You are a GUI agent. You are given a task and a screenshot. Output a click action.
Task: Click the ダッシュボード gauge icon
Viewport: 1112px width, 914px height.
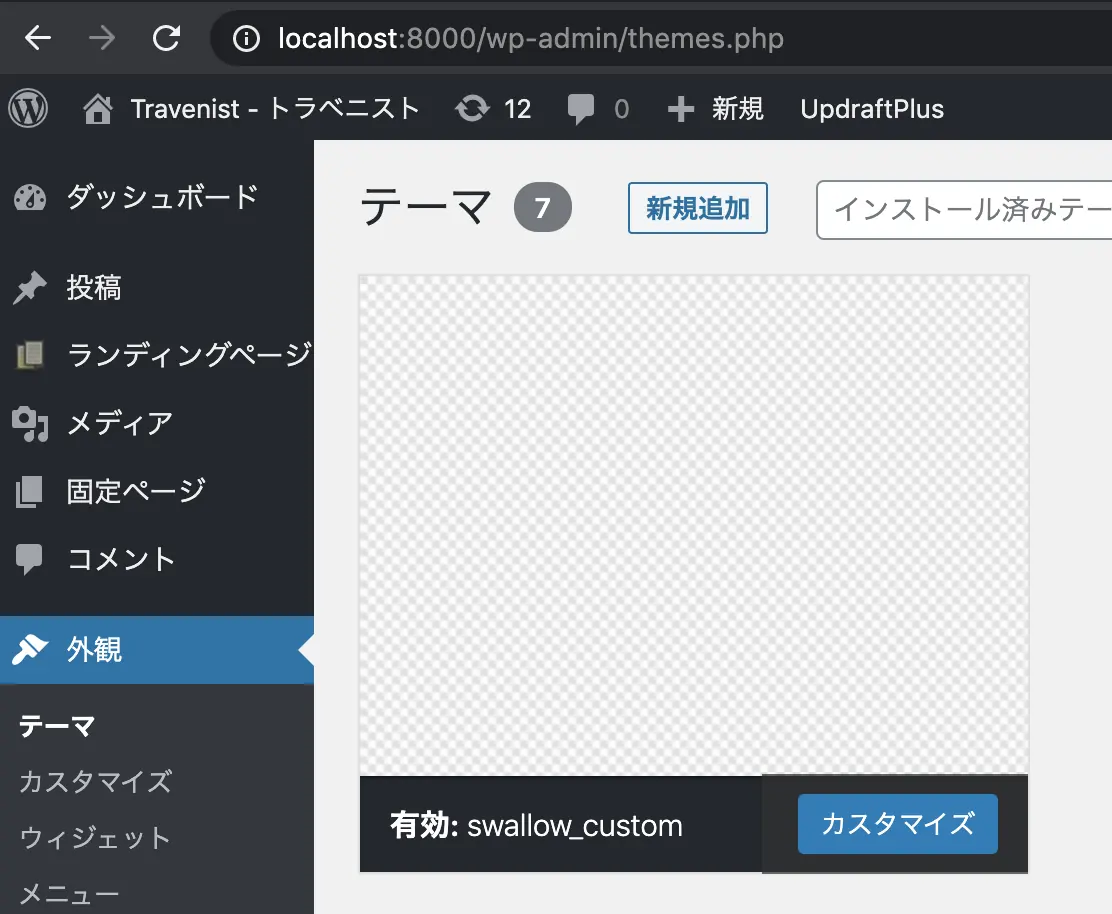[x=30, y=198]
